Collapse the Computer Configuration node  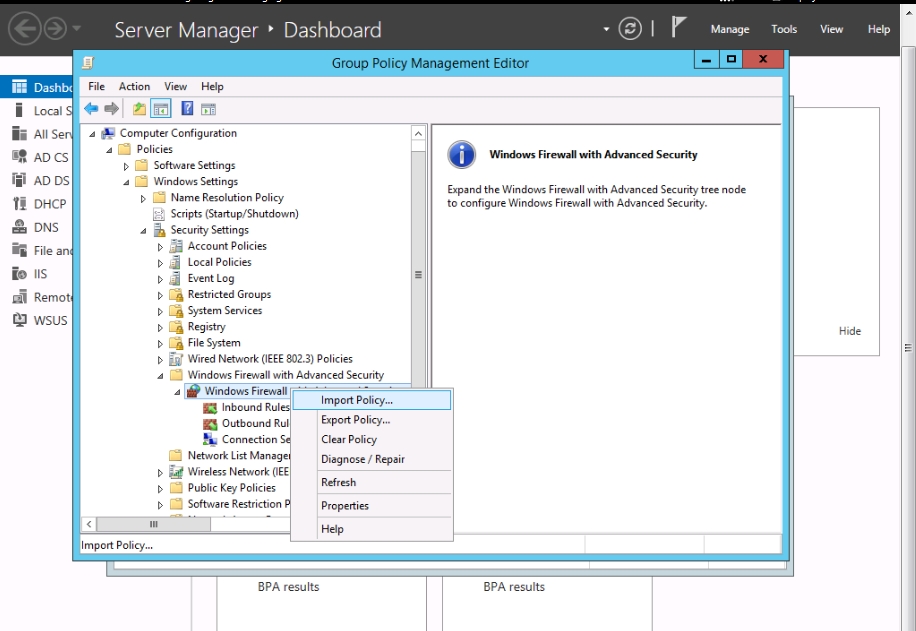coord(92,134)
